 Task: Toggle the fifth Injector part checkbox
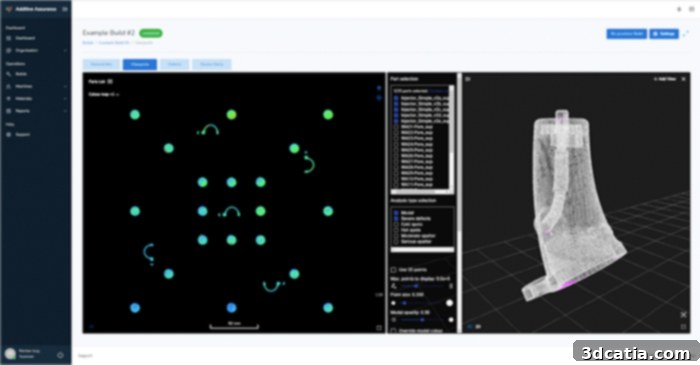396,121
